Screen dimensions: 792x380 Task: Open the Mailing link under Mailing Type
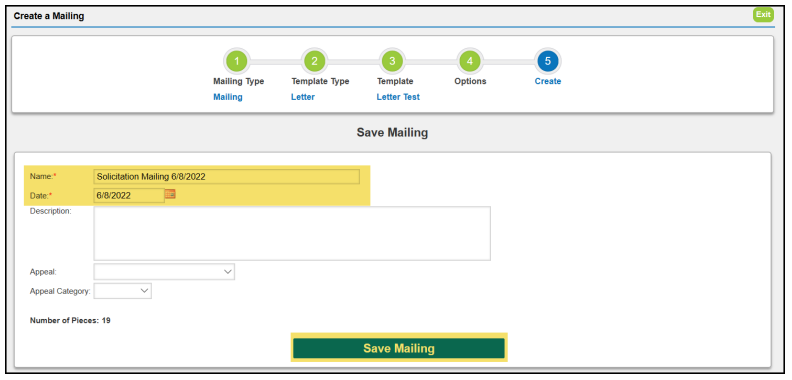tap(228, 97)
